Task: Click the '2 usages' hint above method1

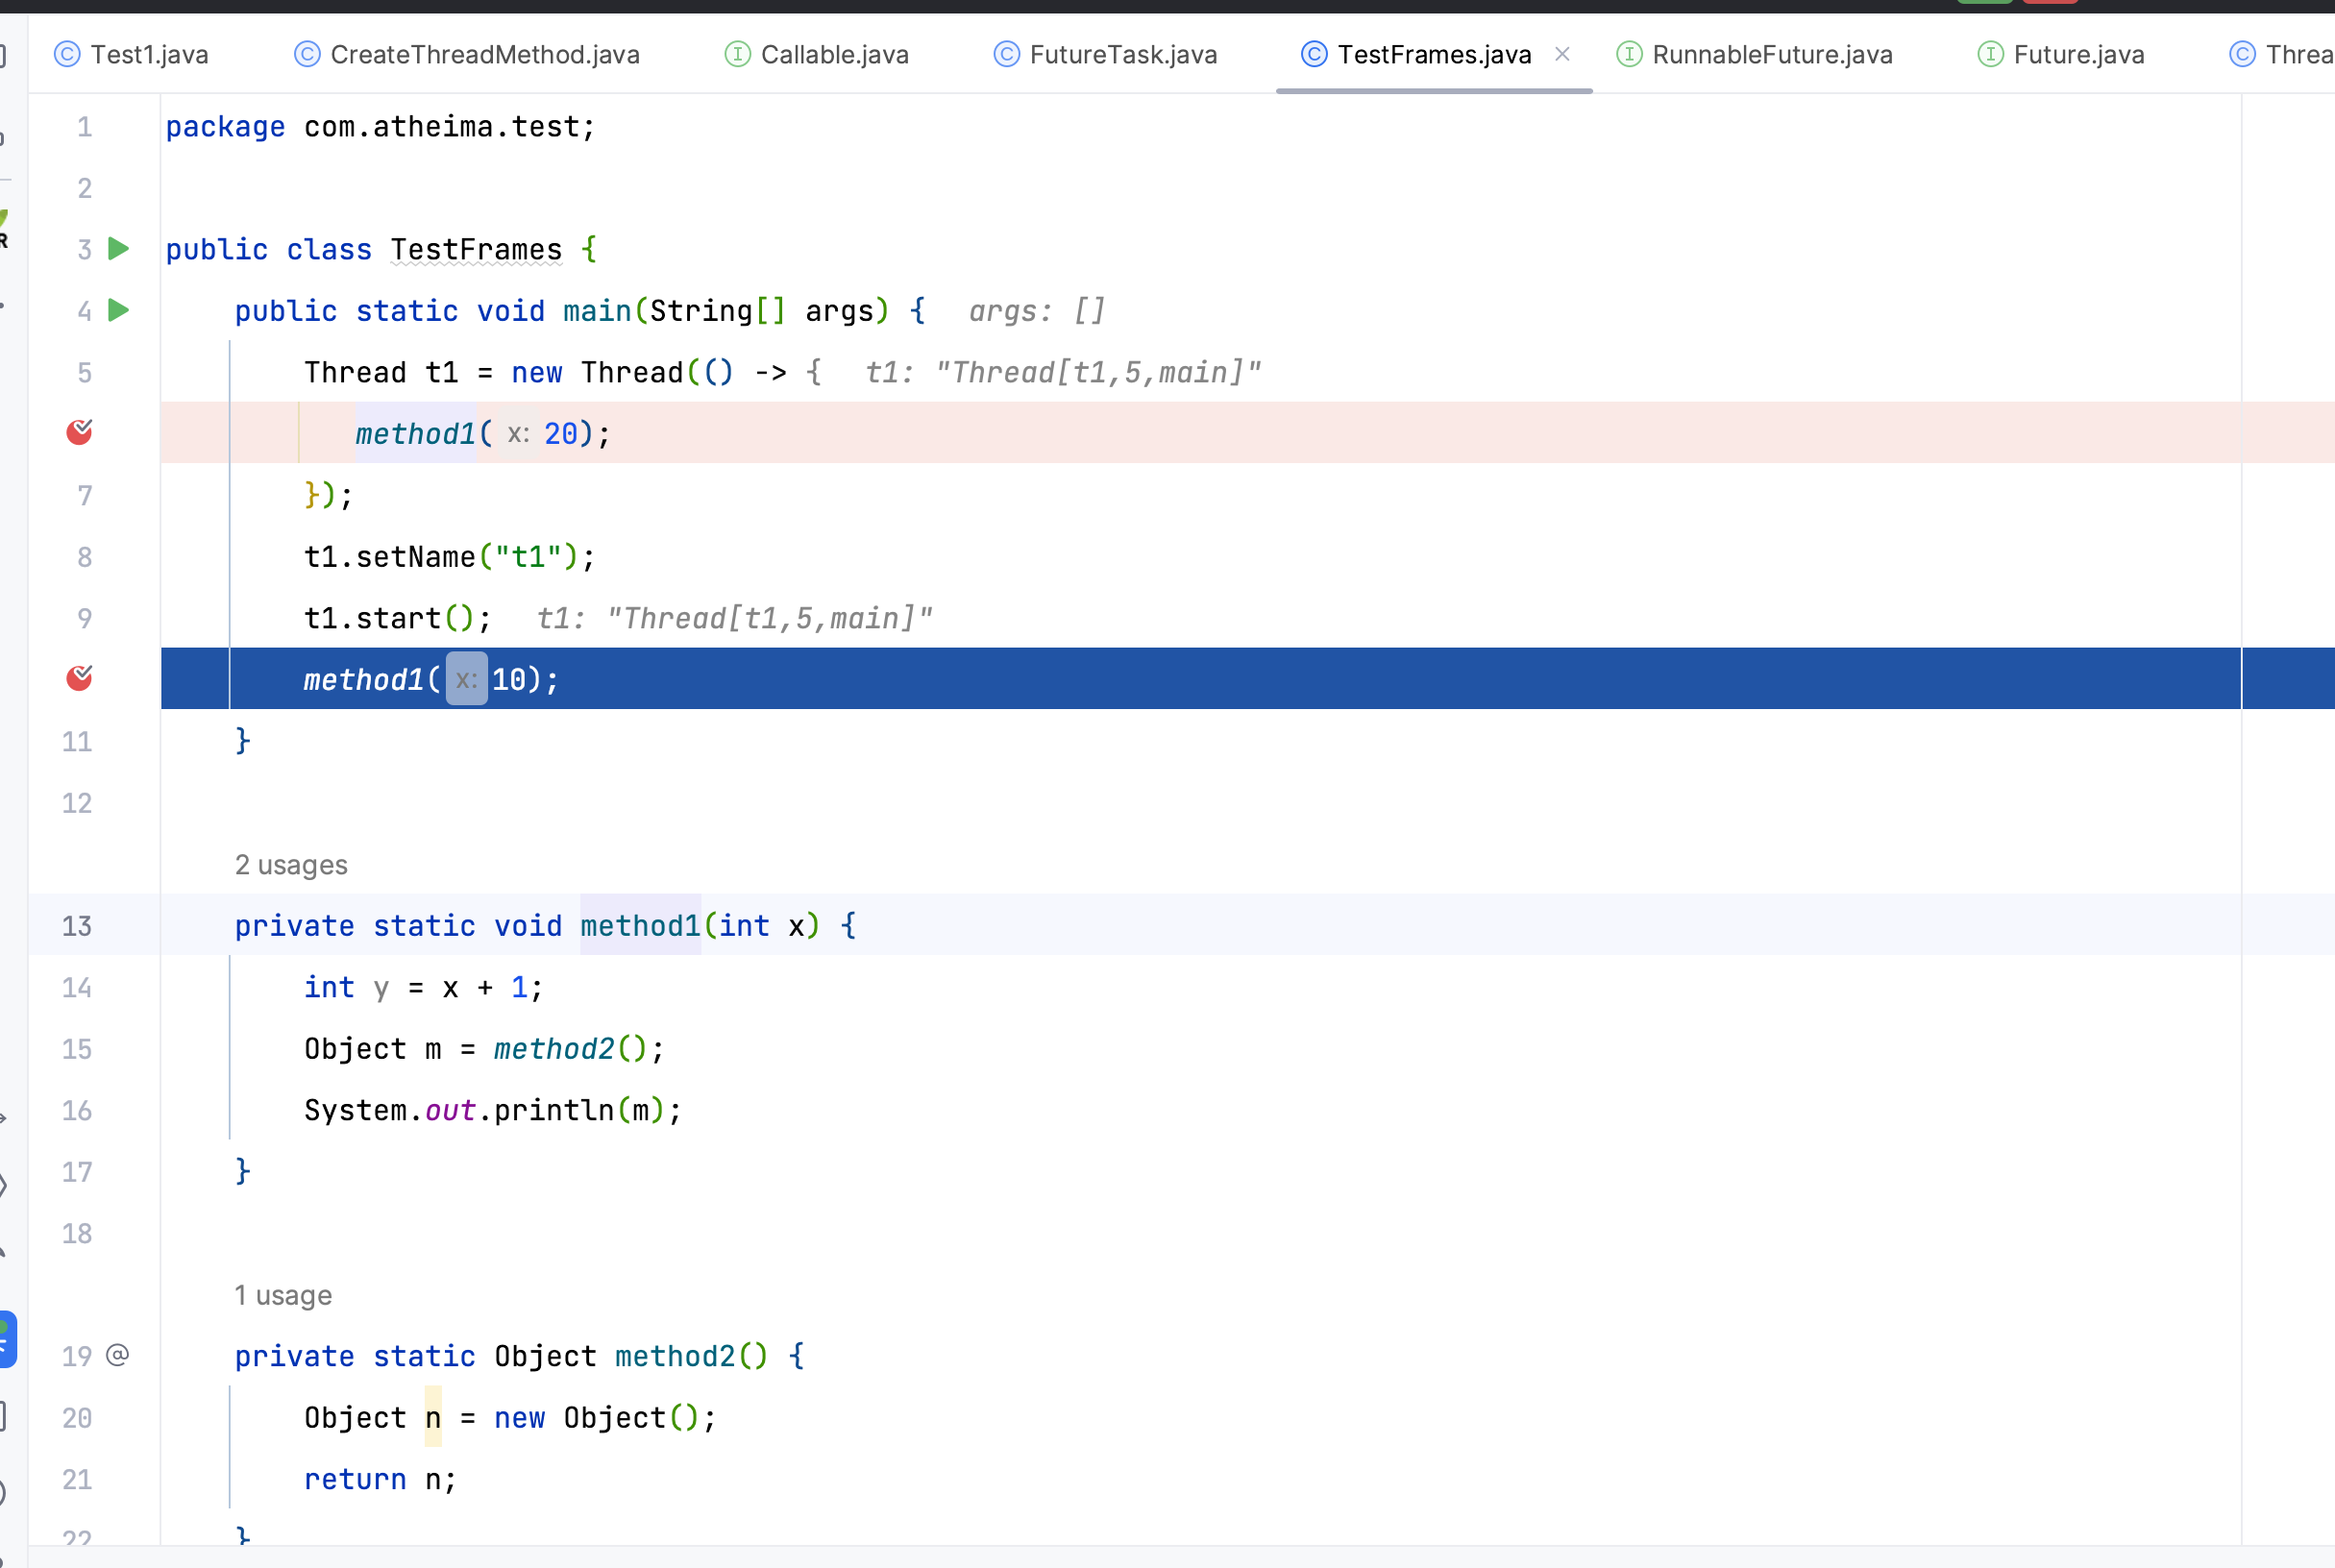Action: click(x=291, y=865)
